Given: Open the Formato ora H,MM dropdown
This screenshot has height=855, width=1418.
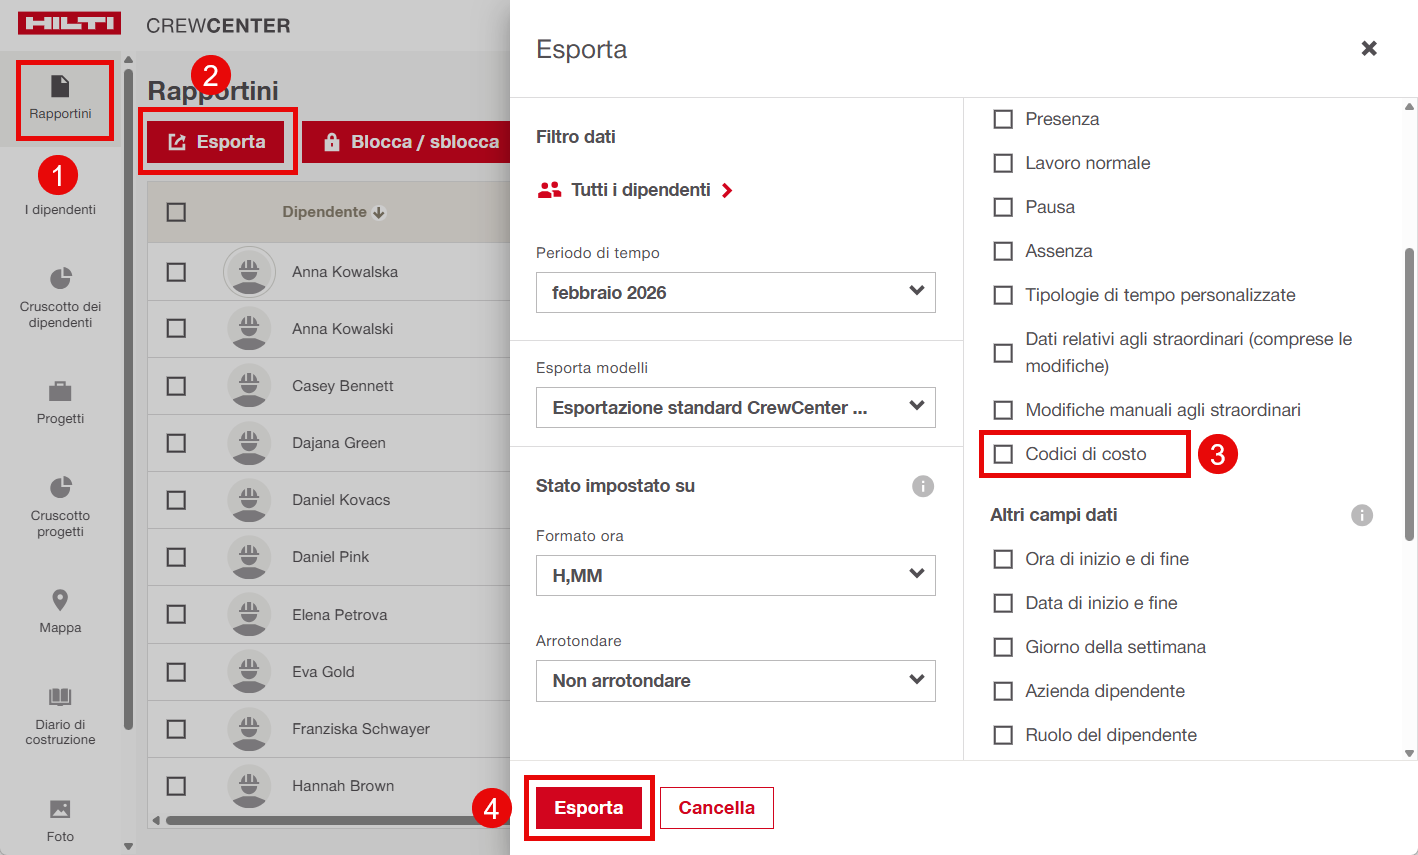Looking at the screenshot, I should pyautogui.click(x=735, y=576).
